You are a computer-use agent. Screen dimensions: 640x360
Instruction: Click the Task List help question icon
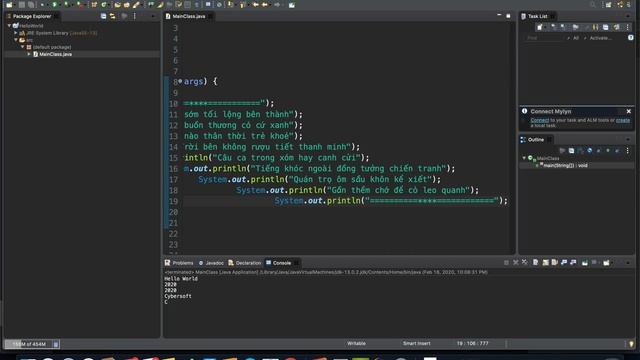tap(631, 38)
